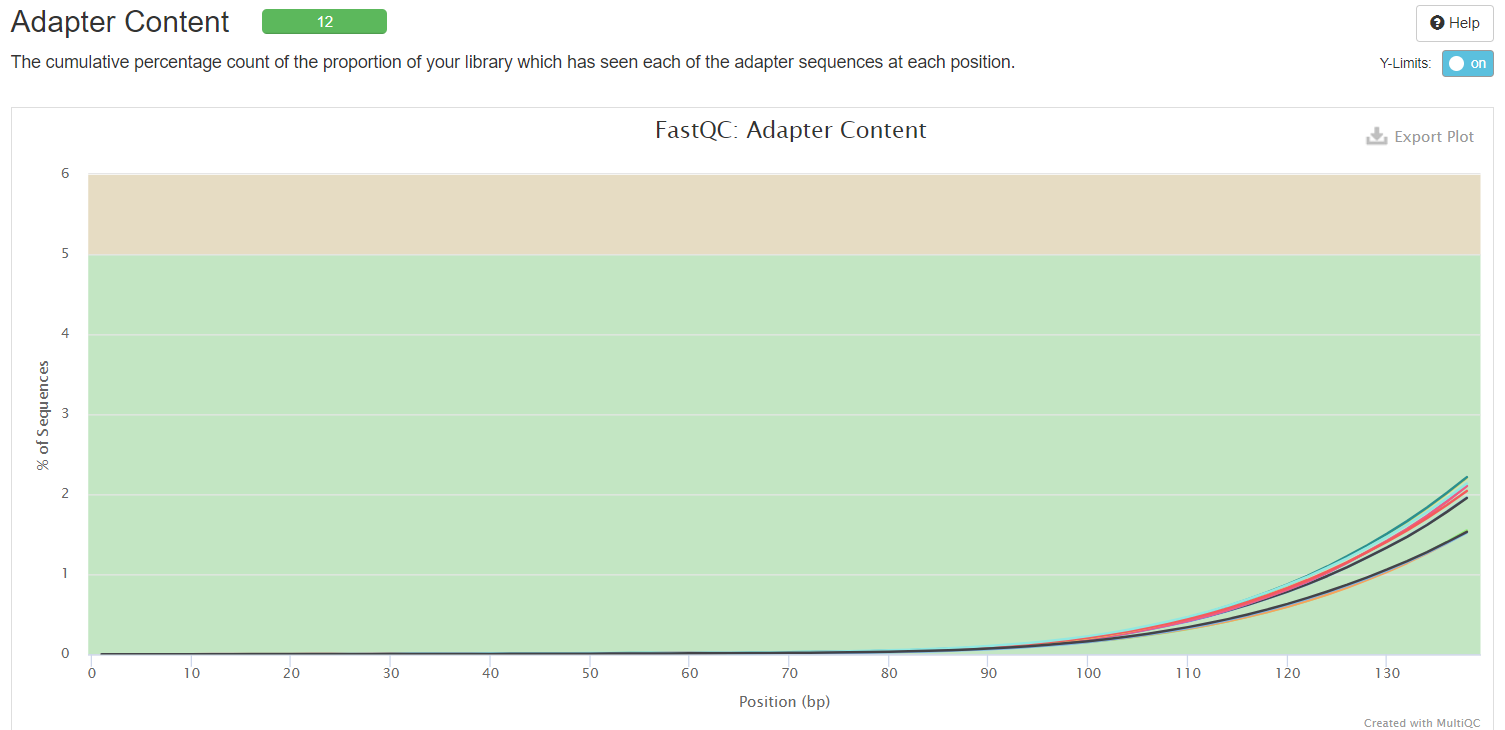
Task: Select the cumulative percentage description text
Action: point(510,61)
